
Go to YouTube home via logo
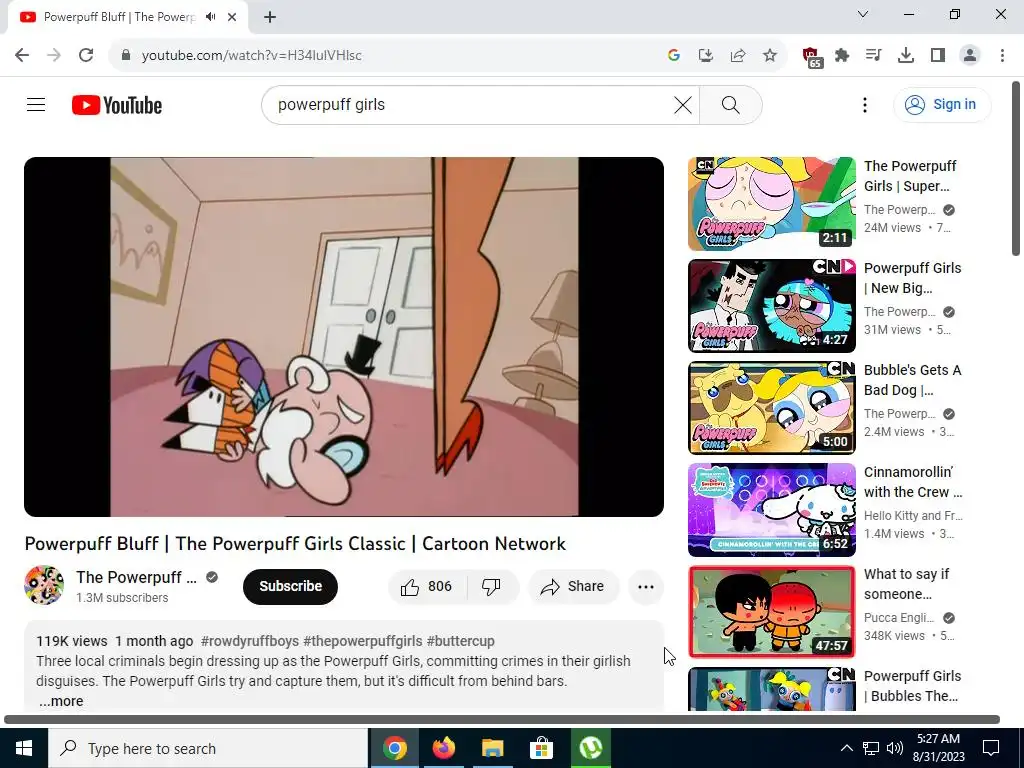pos(117,105)
